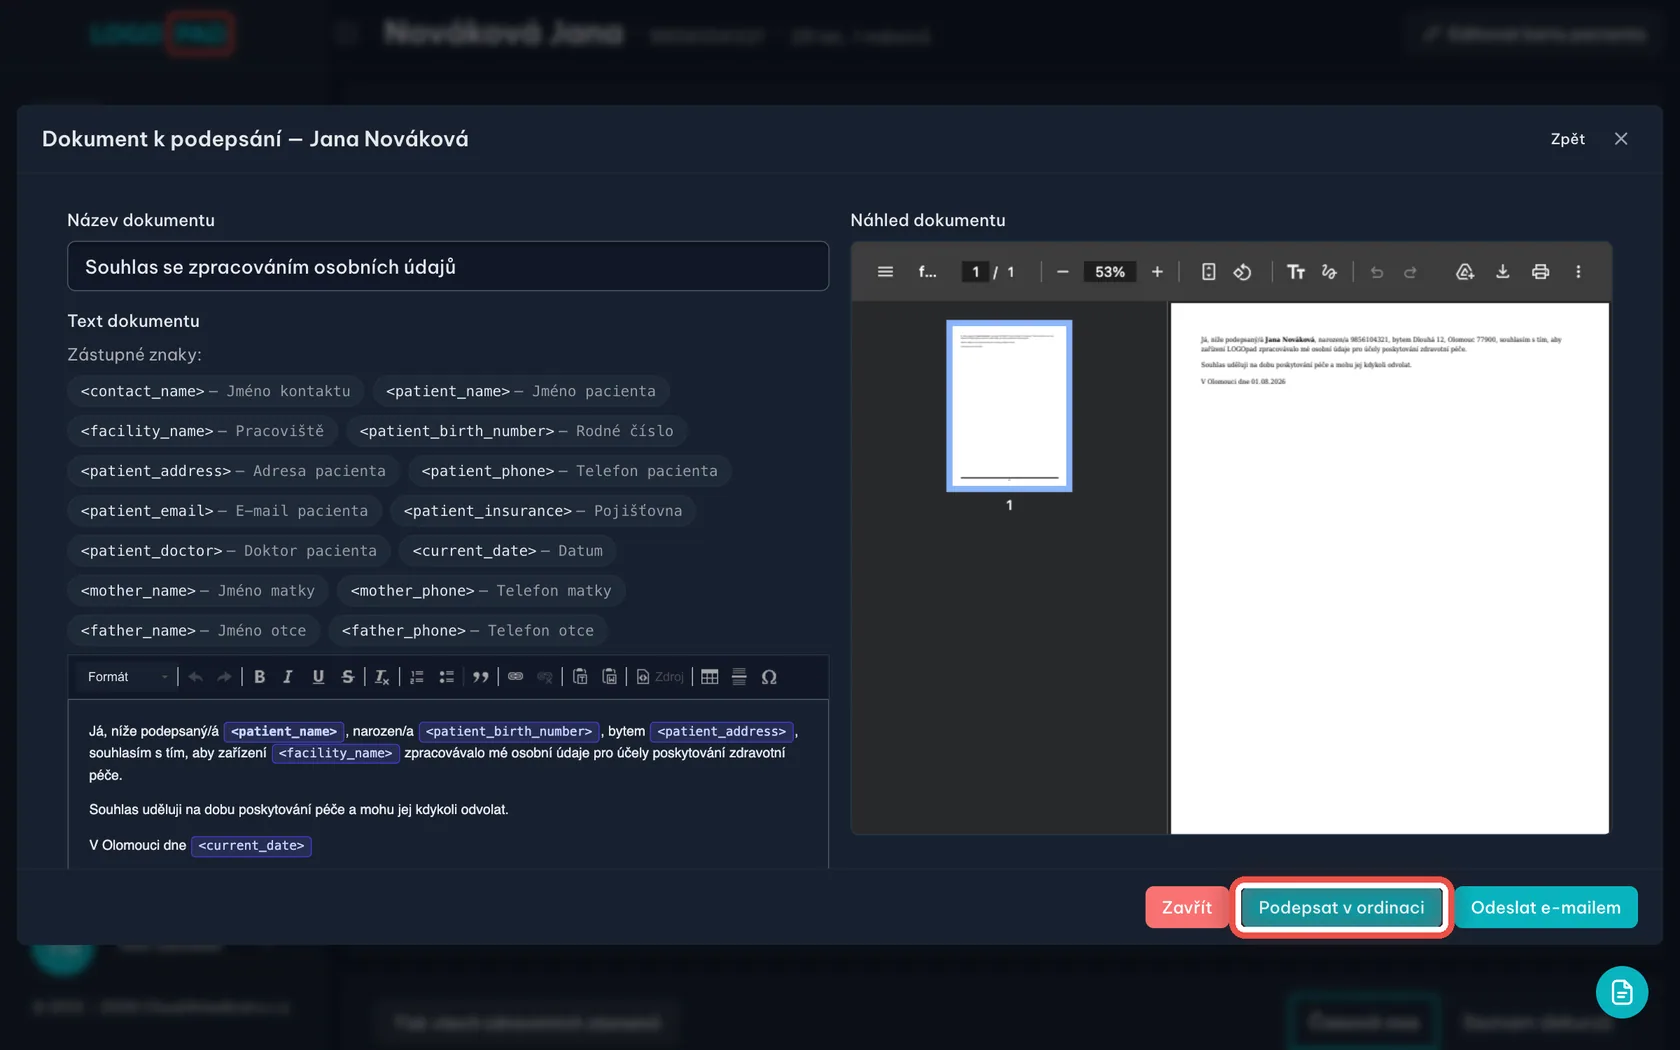Apply bold formatting in text editor

click(259, 677)
